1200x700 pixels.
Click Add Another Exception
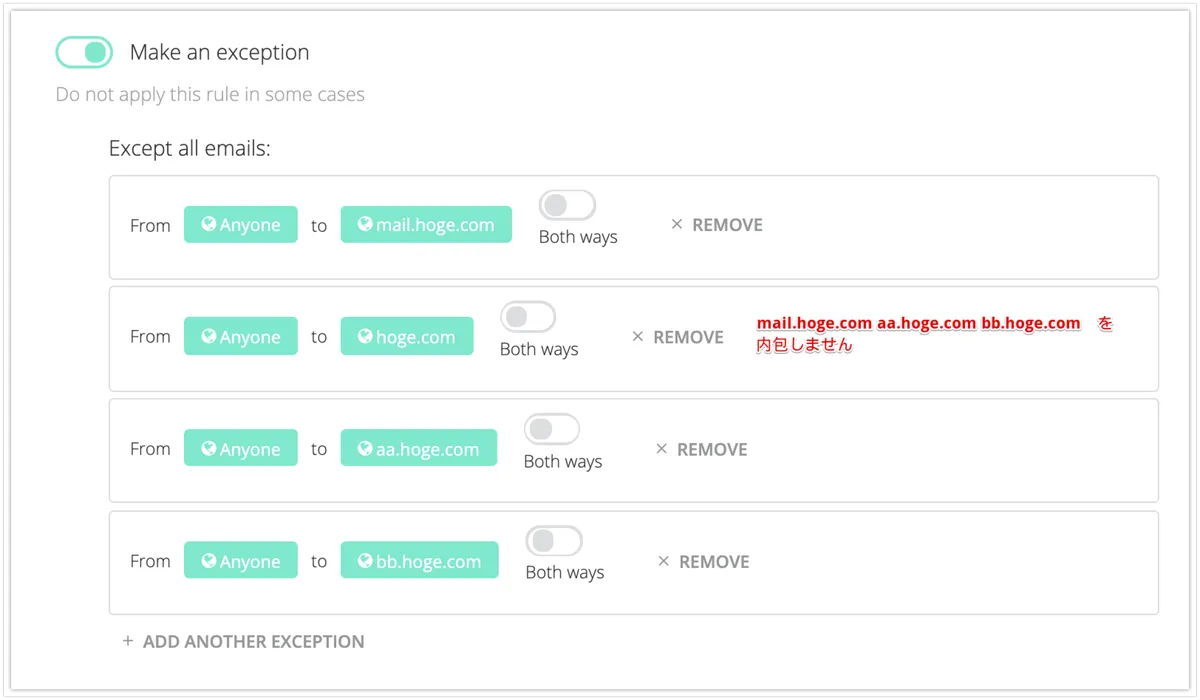click(243, 641)
